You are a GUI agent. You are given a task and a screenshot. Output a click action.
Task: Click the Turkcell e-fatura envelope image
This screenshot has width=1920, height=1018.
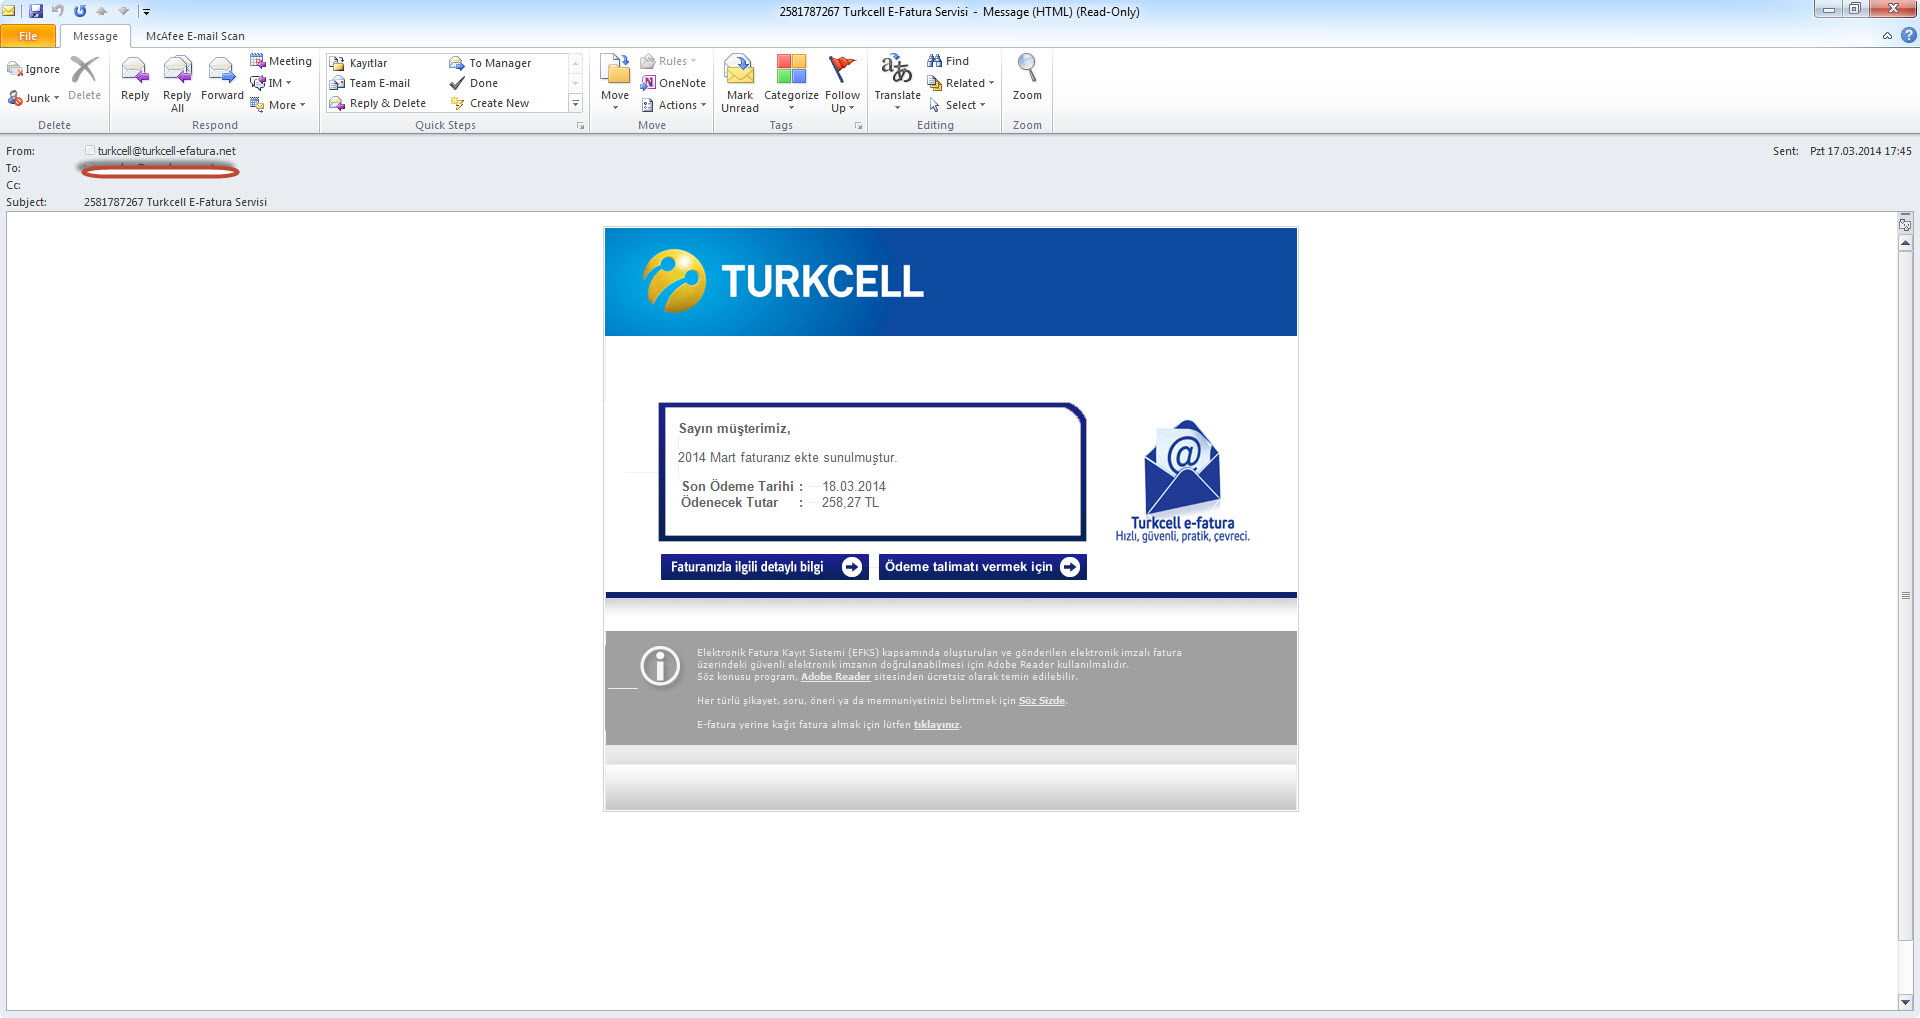(x=1182, y=481)
